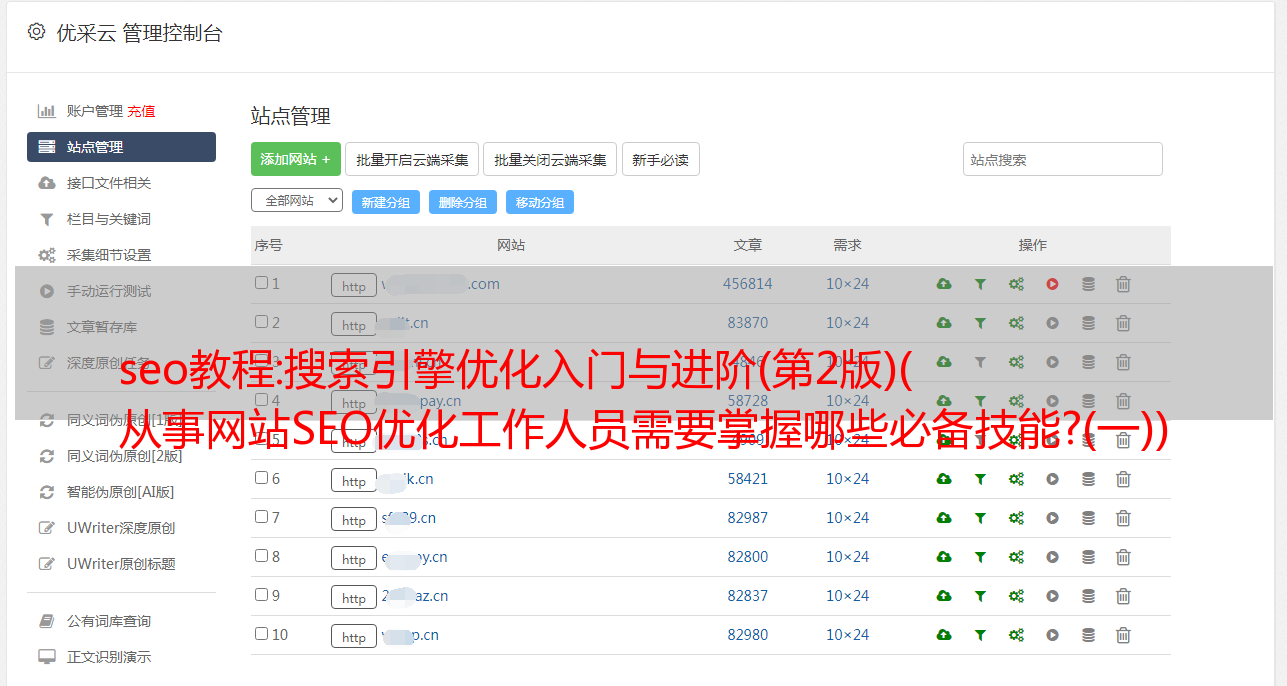
Task: Click the 10×24 demand link in row 9
Action: (848, 596)
